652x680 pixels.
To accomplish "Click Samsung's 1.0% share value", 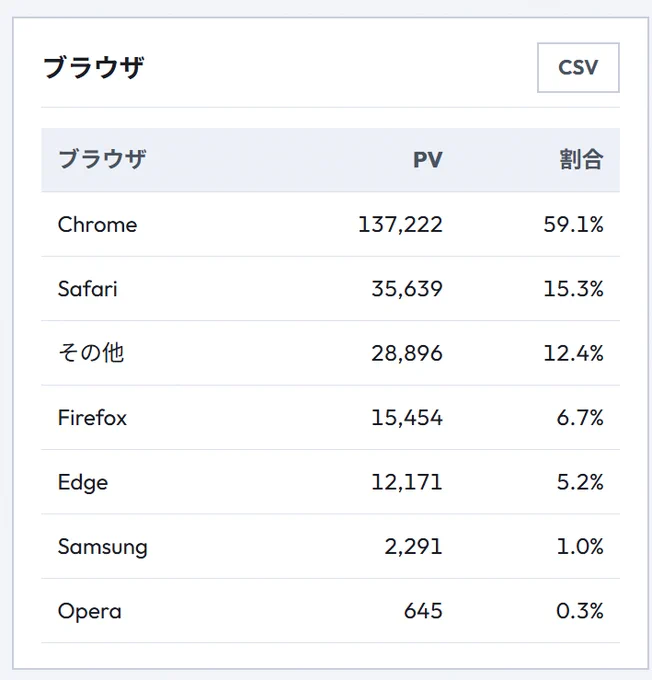I will click(x=580, y=546).
